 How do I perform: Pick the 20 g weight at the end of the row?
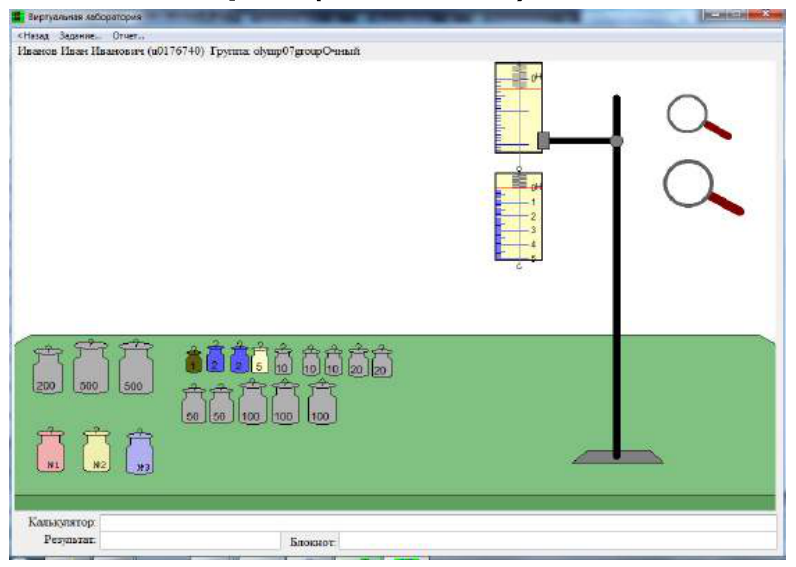(381, 361)
